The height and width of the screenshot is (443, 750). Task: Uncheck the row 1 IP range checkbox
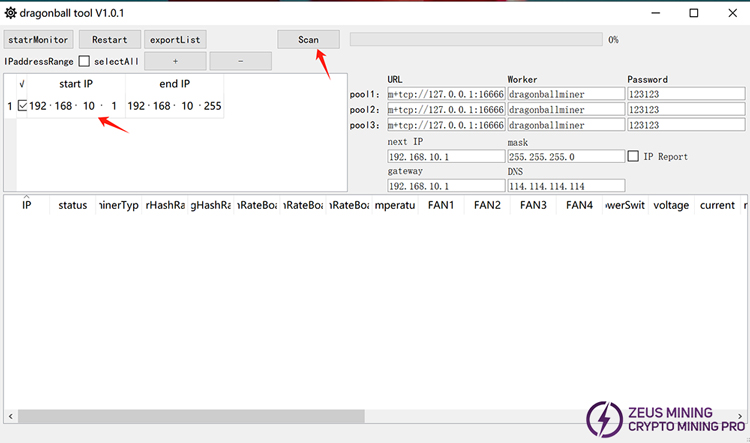(23, 106)
